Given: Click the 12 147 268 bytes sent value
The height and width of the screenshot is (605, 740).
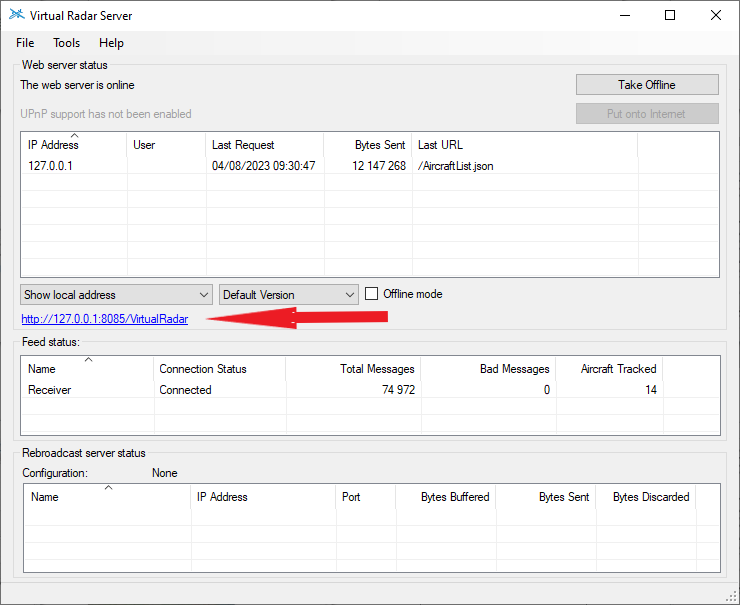Looking at the screenshot, I should point(378,166).
